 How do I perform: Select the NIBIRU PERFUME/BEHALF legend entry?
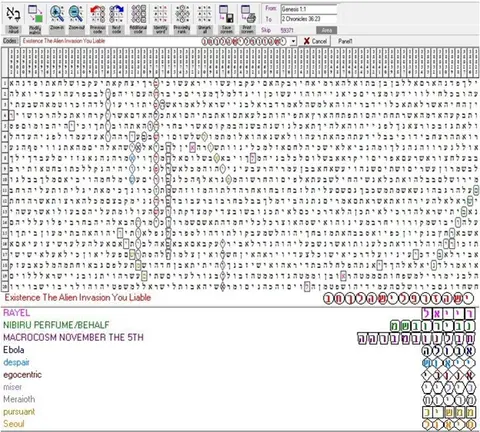point(56,325)
